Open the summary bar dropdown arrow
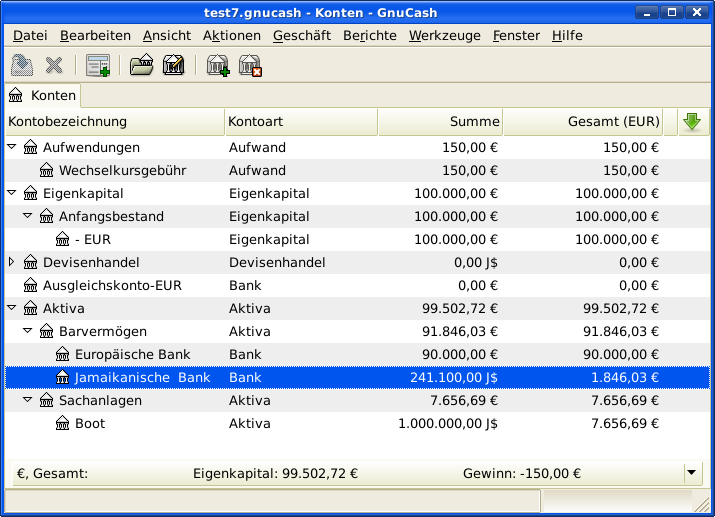The width and height of the screenshot is (715, 517). click(x=692, y=472)
